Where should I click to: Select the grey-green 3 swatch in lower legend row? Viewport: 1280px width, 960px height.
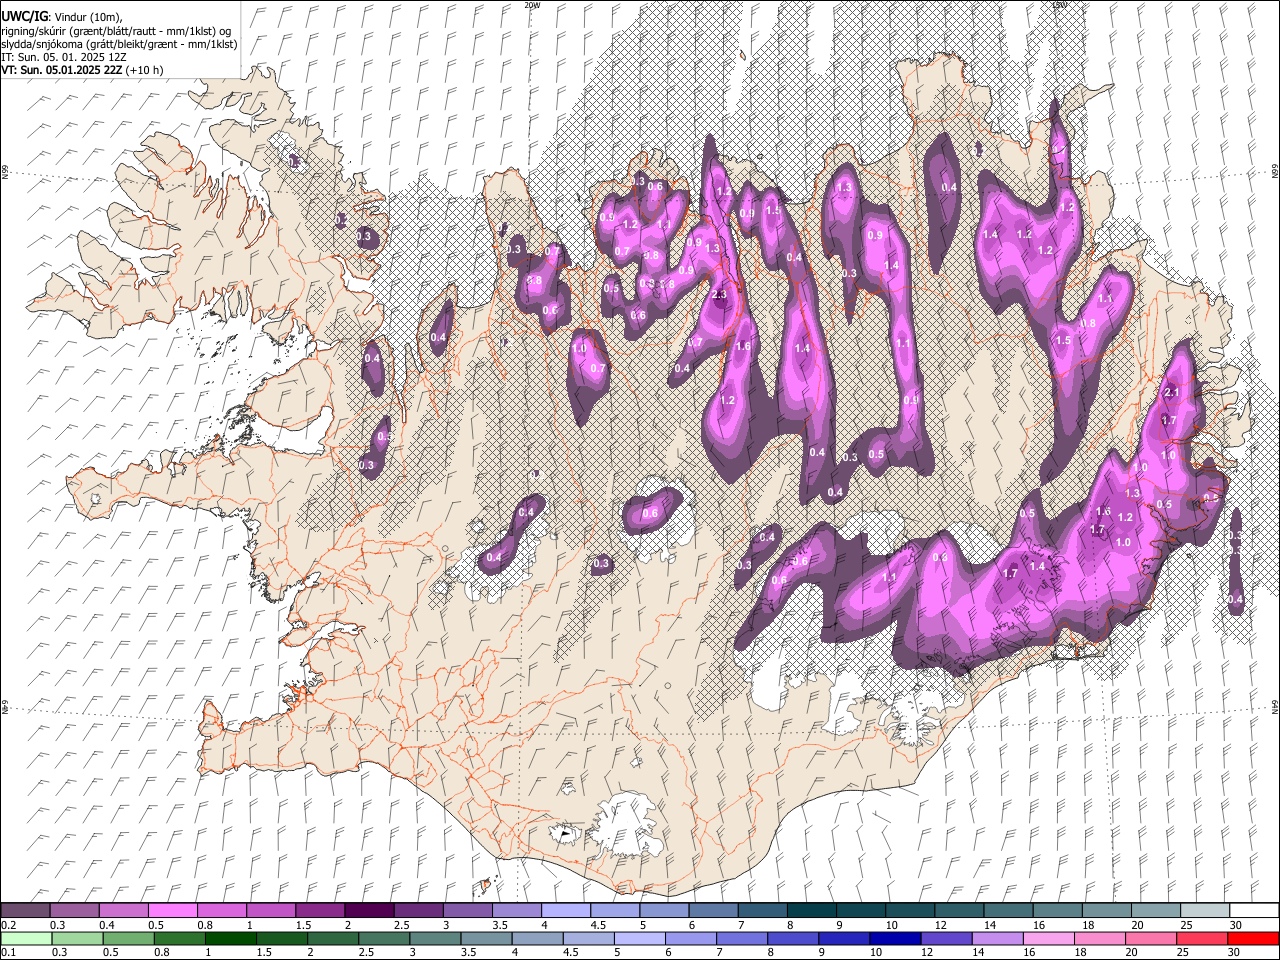tap(434, 938)
